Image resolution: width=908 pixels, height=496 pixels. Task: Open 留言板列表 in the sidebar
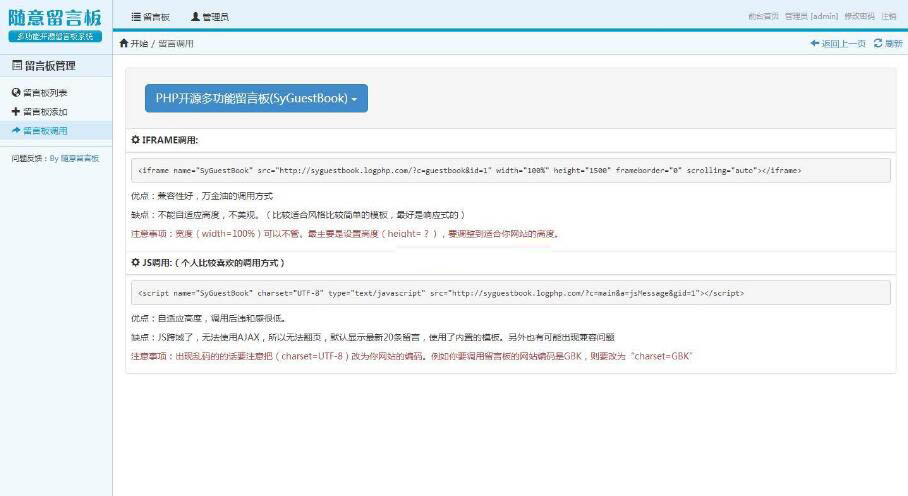(x=45, y=93)
